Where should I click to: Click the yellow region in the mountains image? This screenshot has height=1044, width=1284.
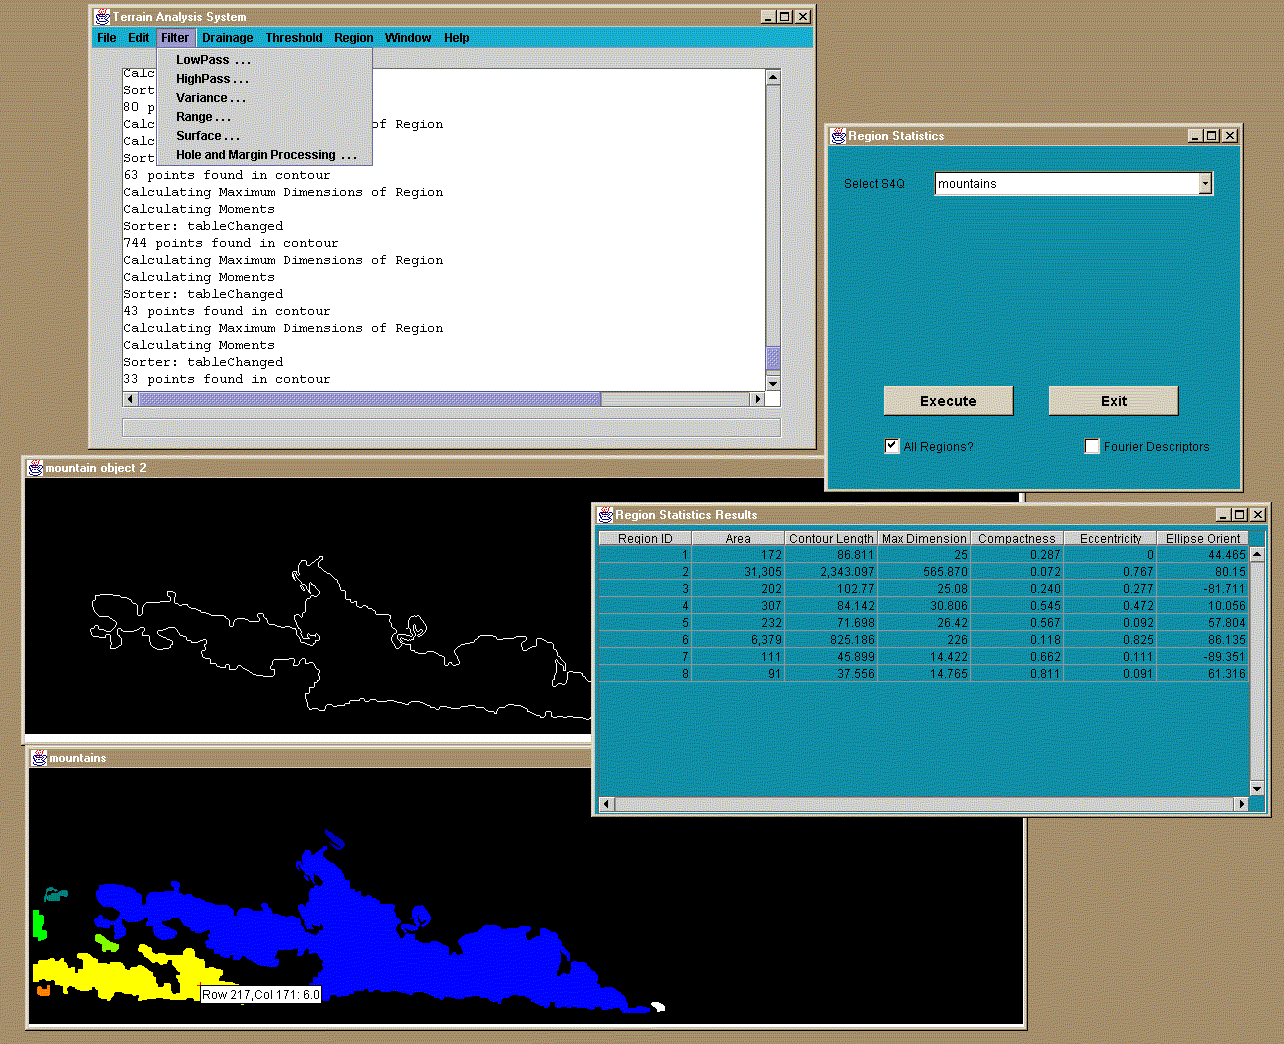click(100, 975)
